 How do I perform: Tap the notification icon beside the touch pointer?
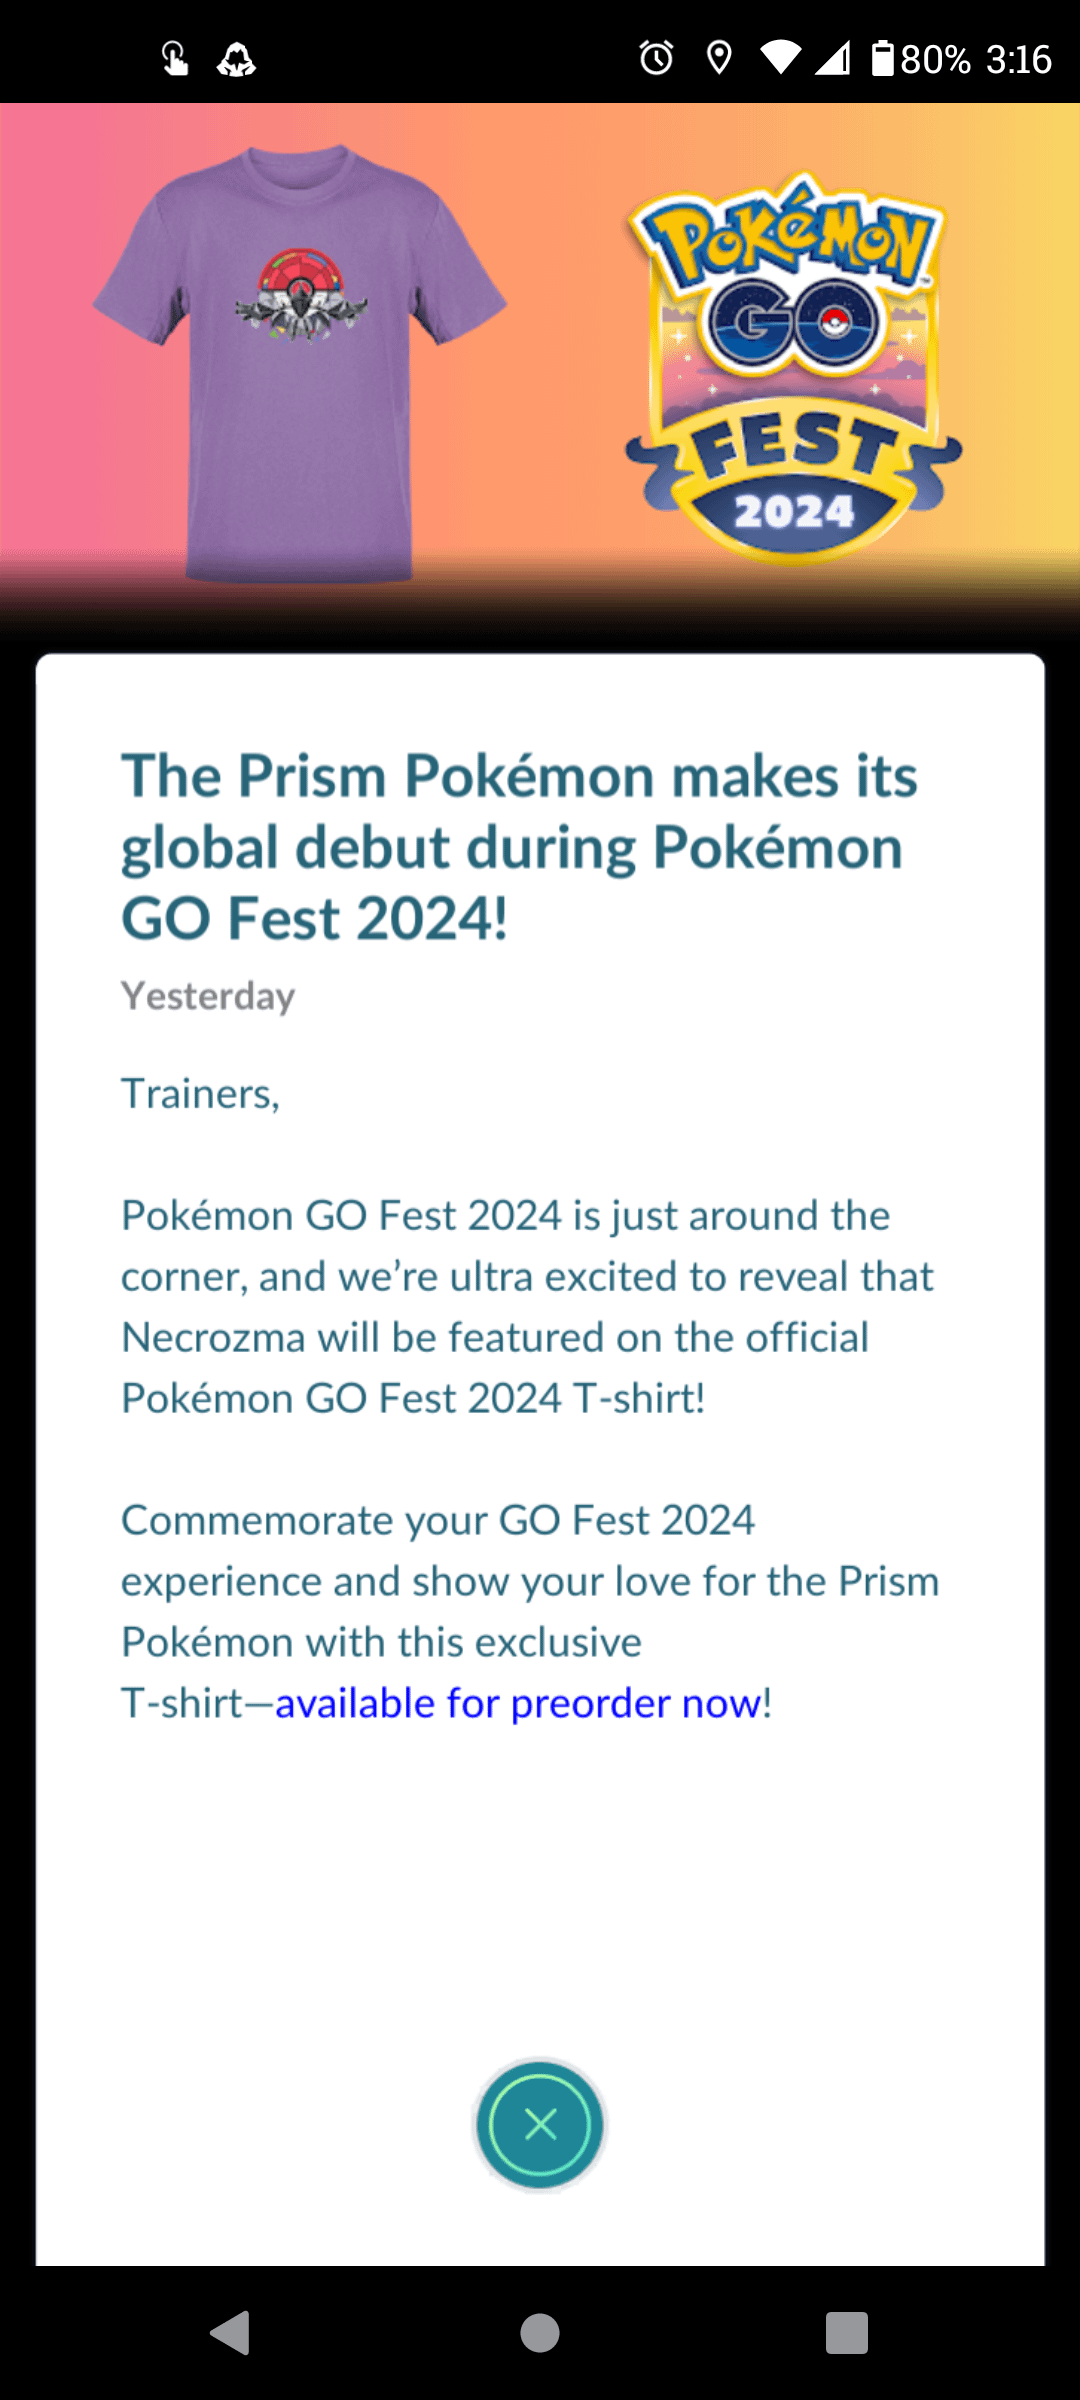(236, 60)
